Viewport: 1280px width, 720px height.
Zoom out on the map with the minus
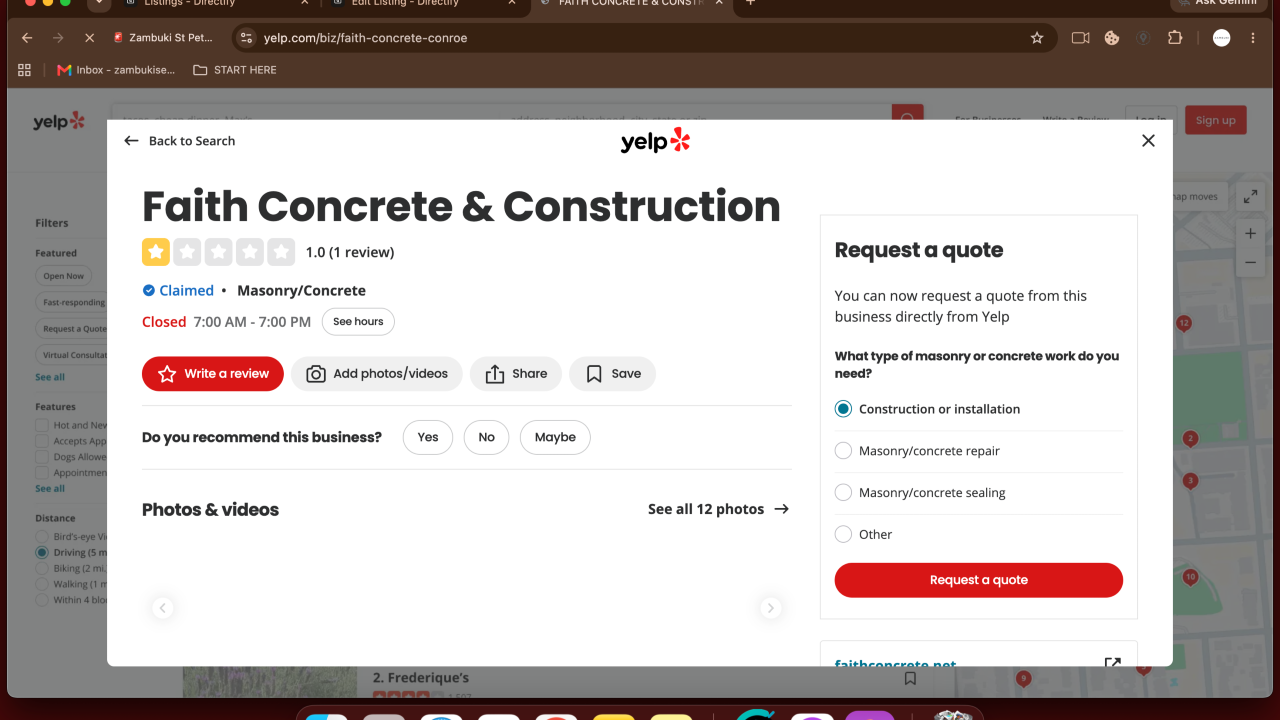click(1250, 263)
